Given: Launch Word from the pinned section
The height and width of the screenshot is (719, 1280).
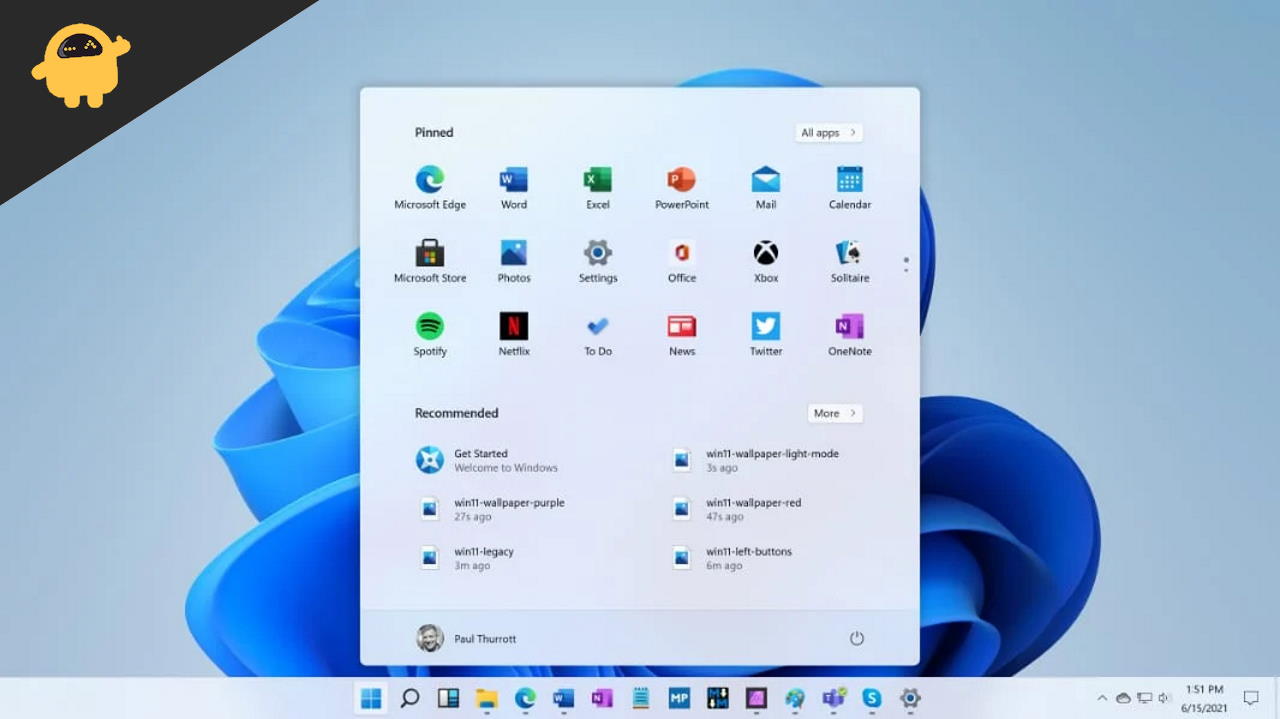Looking at the screenshot, I should click(x=514, y=188).
